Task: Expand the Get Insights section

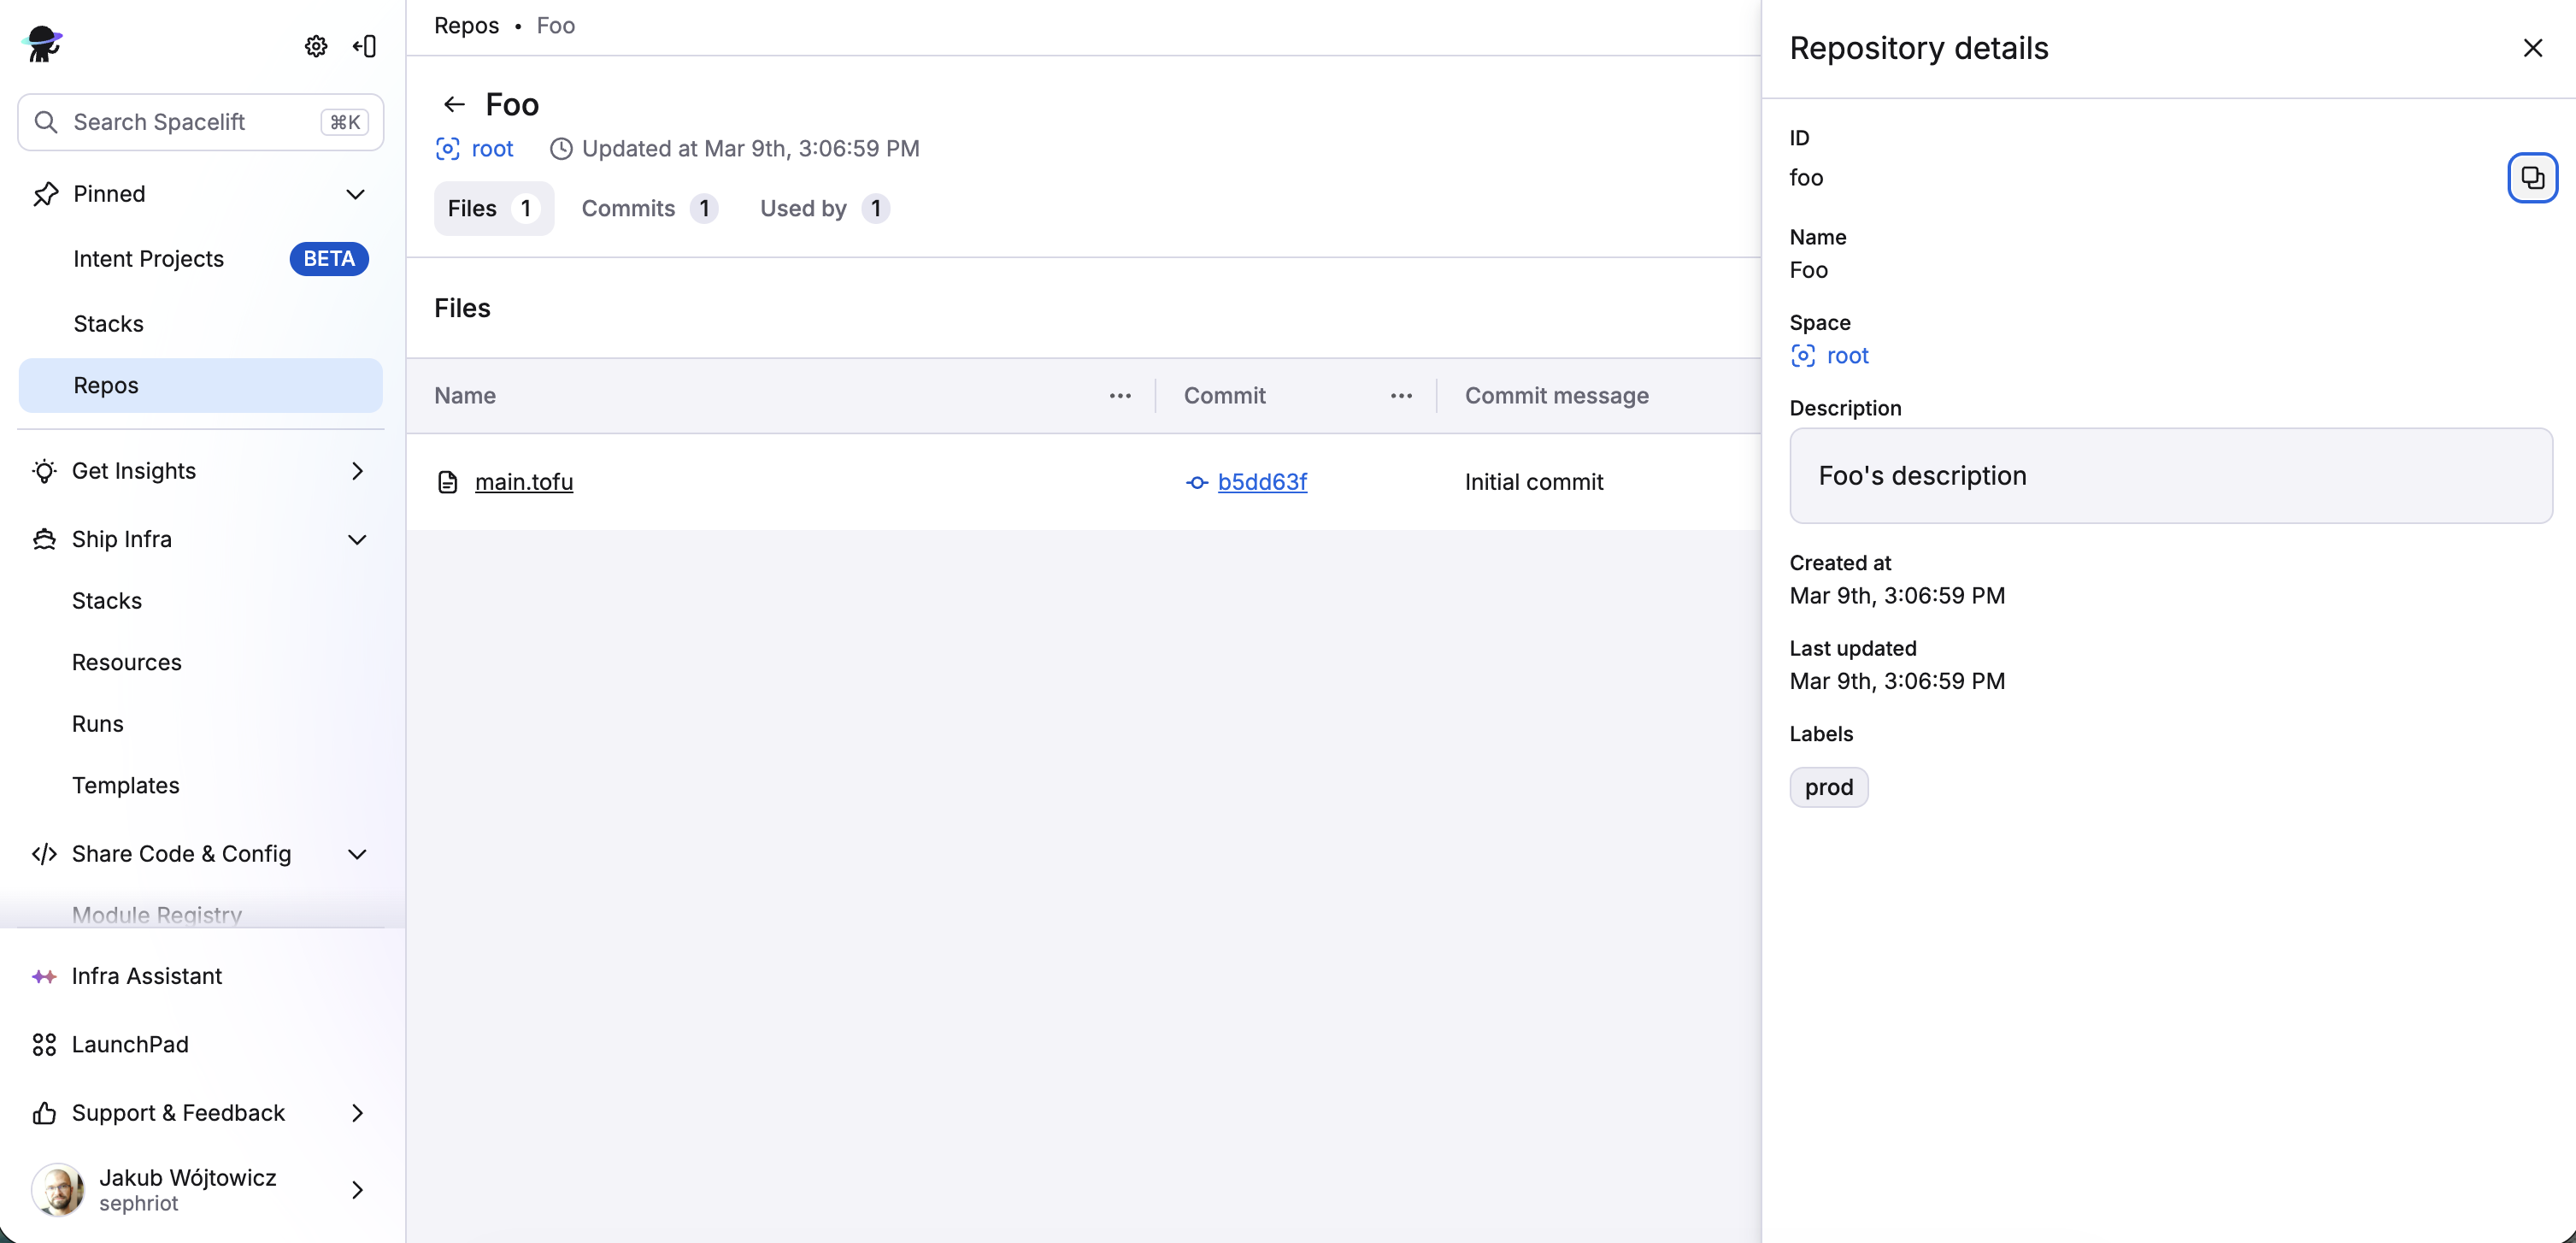Action: click(356, 471)
